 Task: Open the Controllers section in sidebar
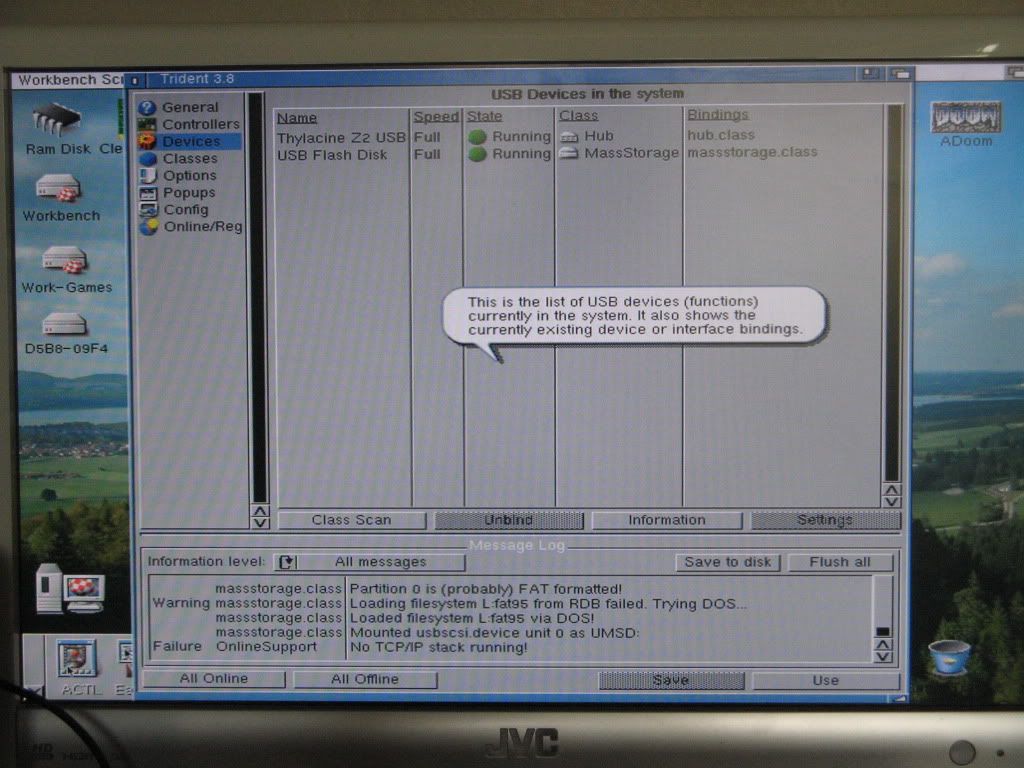[200, 124]
